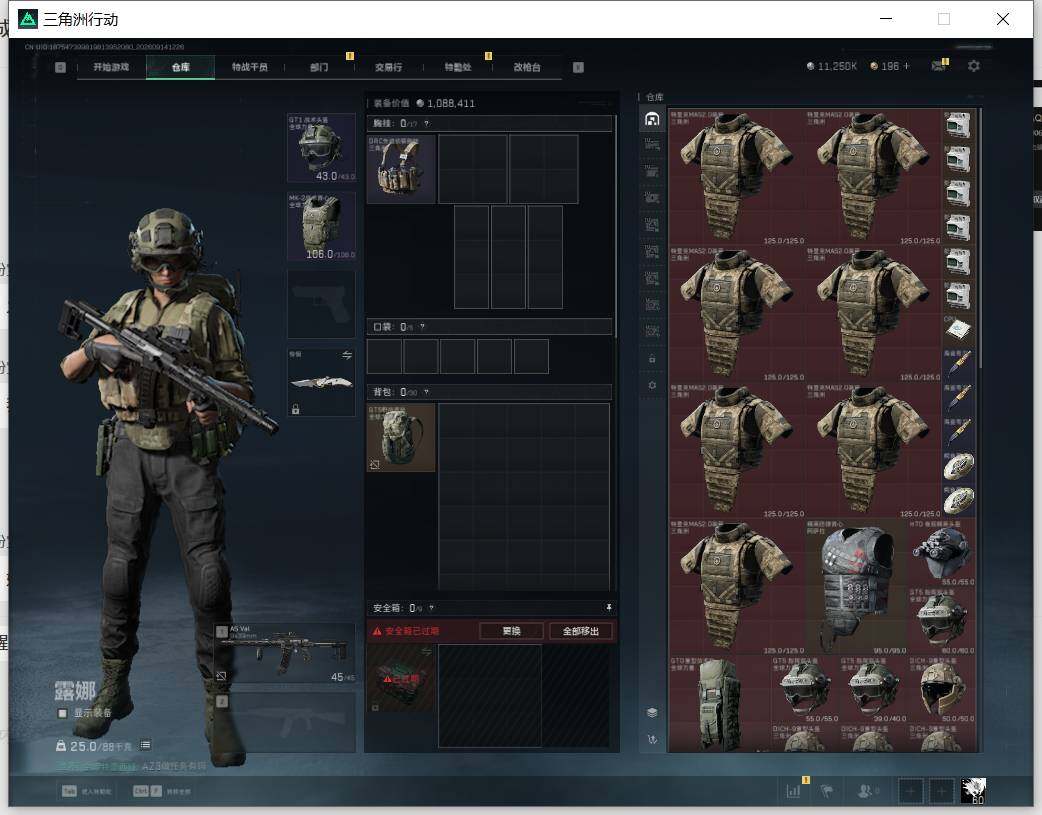
Task: Switch to the 开始游戏 tab
Action: [x=111, y=67]
